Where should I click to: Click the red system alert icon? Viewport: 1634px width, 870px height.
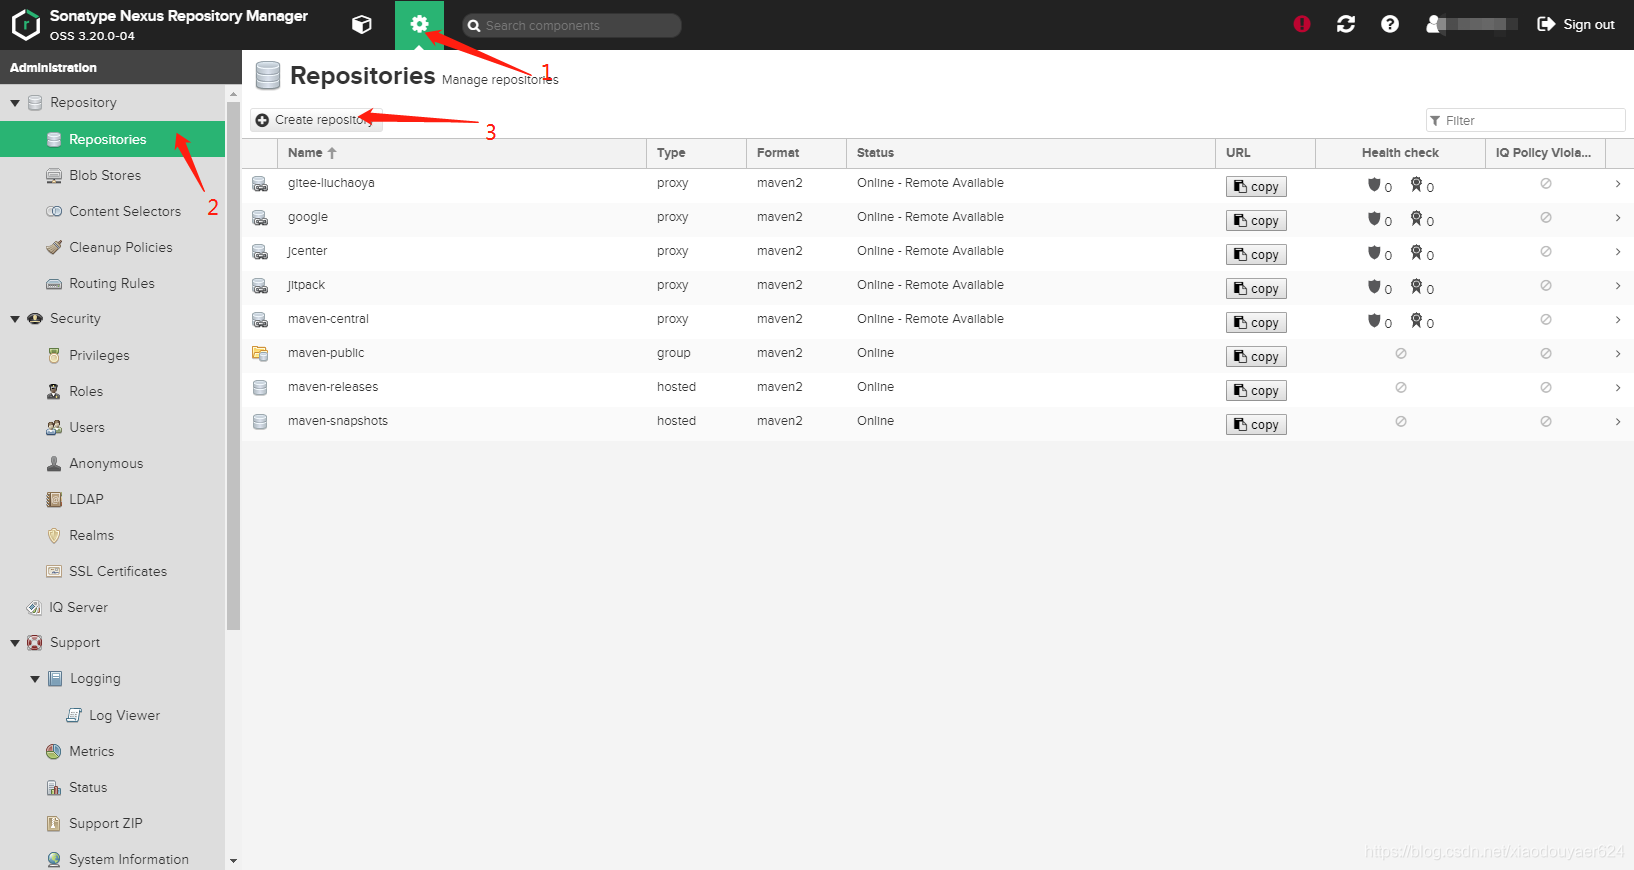point(1302,24)
